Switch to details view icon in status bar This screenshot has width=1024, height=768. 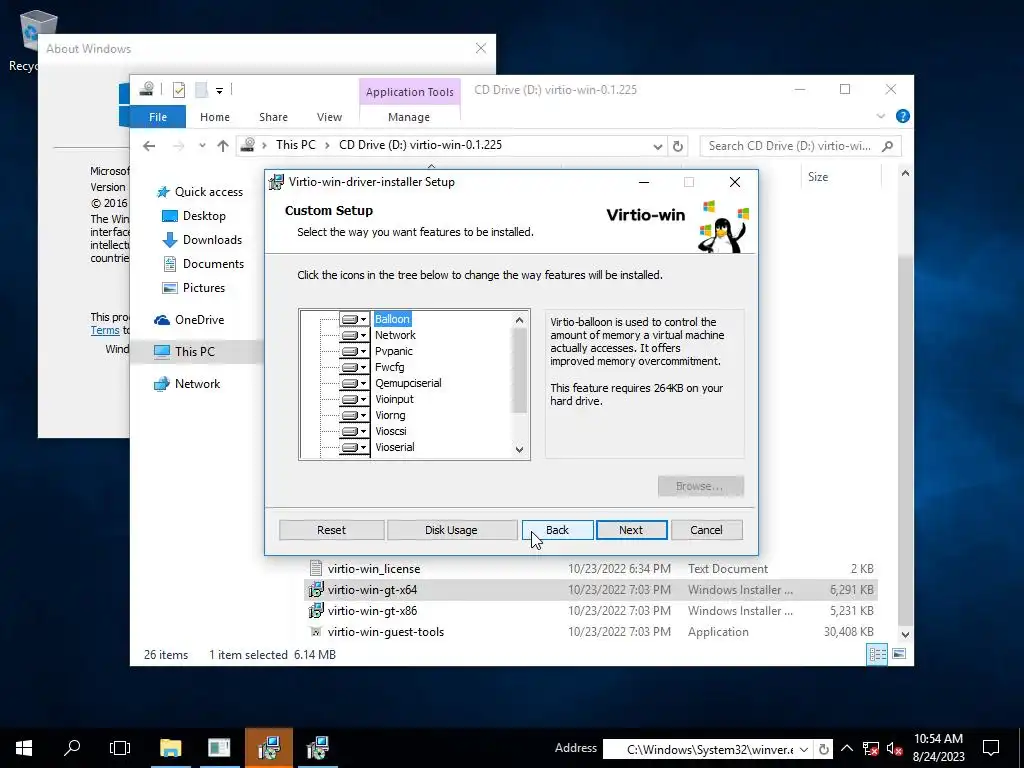[877, 654]
